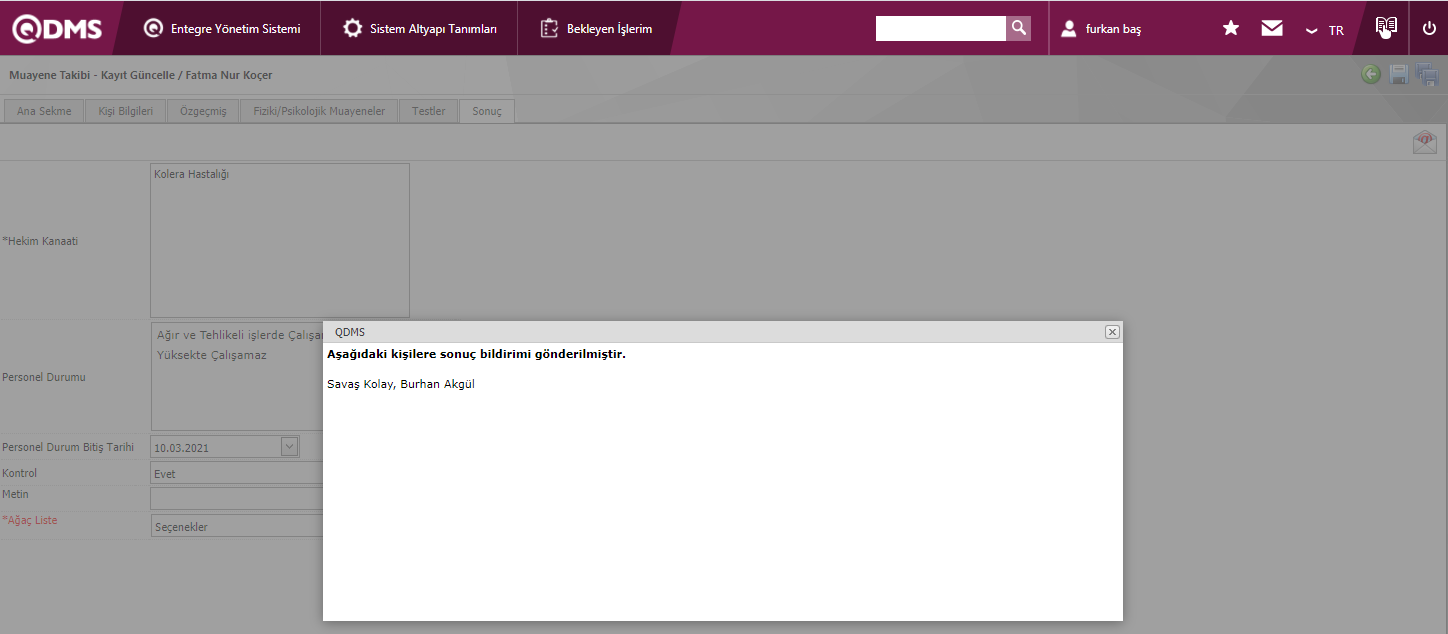
Task: Open the help manual book icon
Action: click(1386, 27)
